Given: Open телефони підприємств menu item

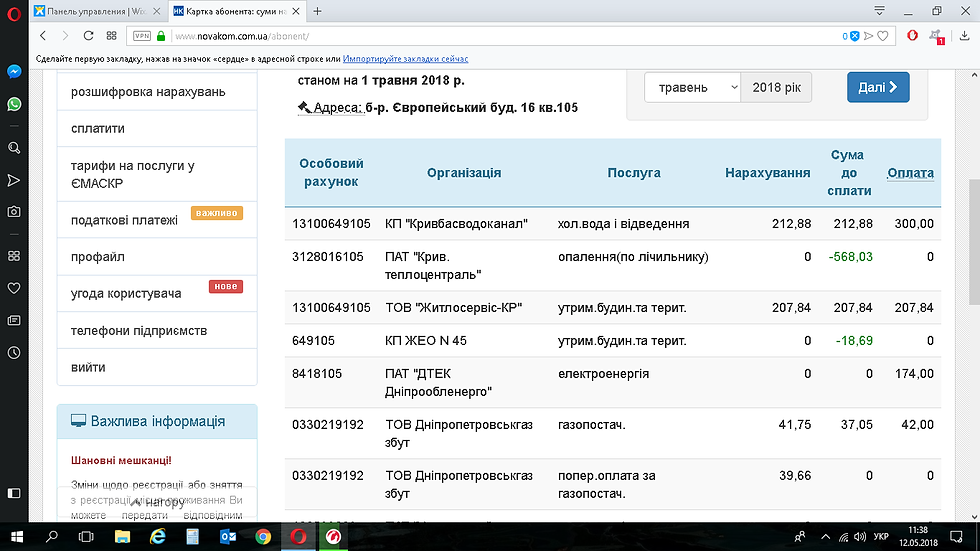Looking at the screenshot, I should (157, 330).
